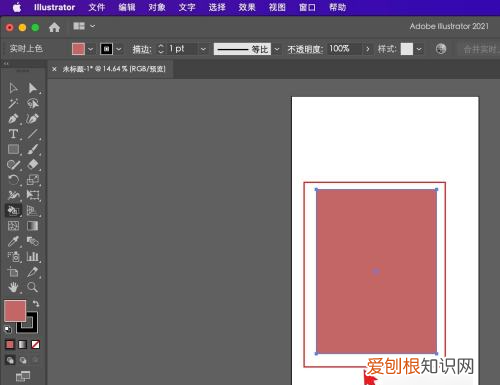Select the Perspective Grid tool

[32, 210]
